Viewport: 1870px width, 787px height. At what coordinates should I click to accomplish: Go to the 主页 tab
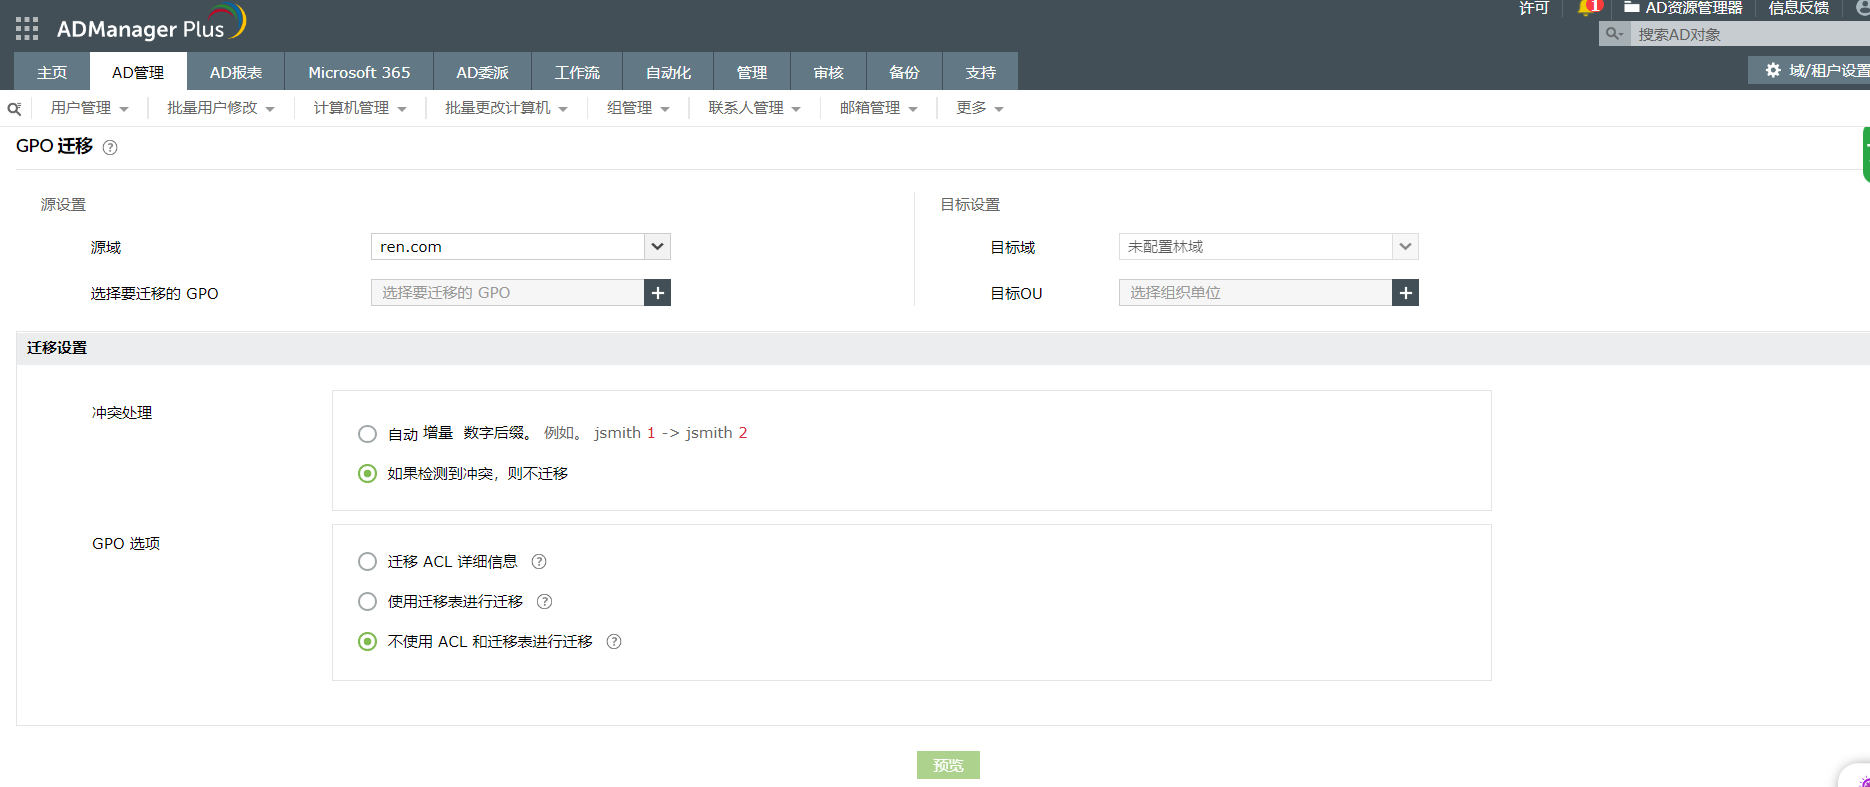click(x=52, y=72)
